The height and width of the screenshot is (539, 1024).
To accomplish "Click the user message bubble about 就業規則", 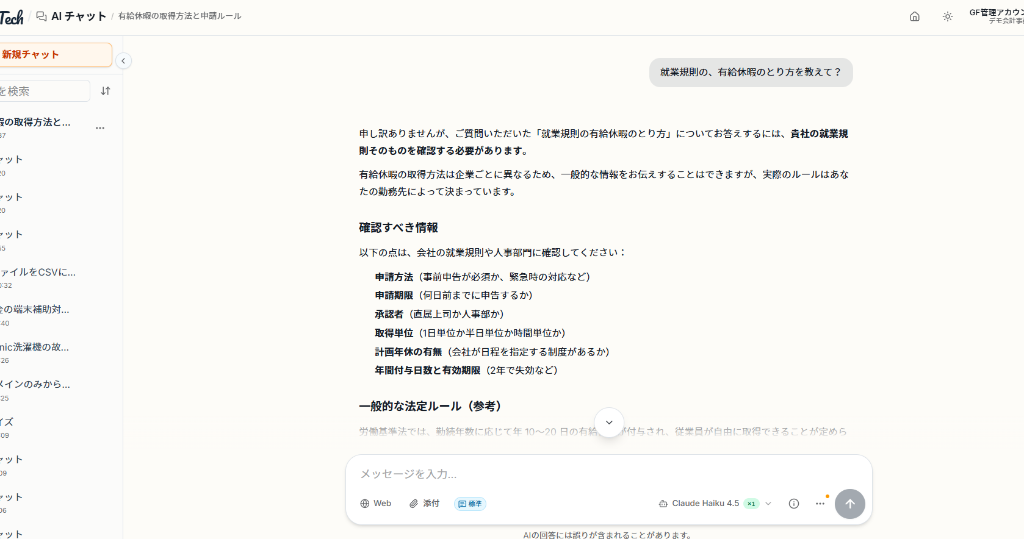I will pos(750,73).
